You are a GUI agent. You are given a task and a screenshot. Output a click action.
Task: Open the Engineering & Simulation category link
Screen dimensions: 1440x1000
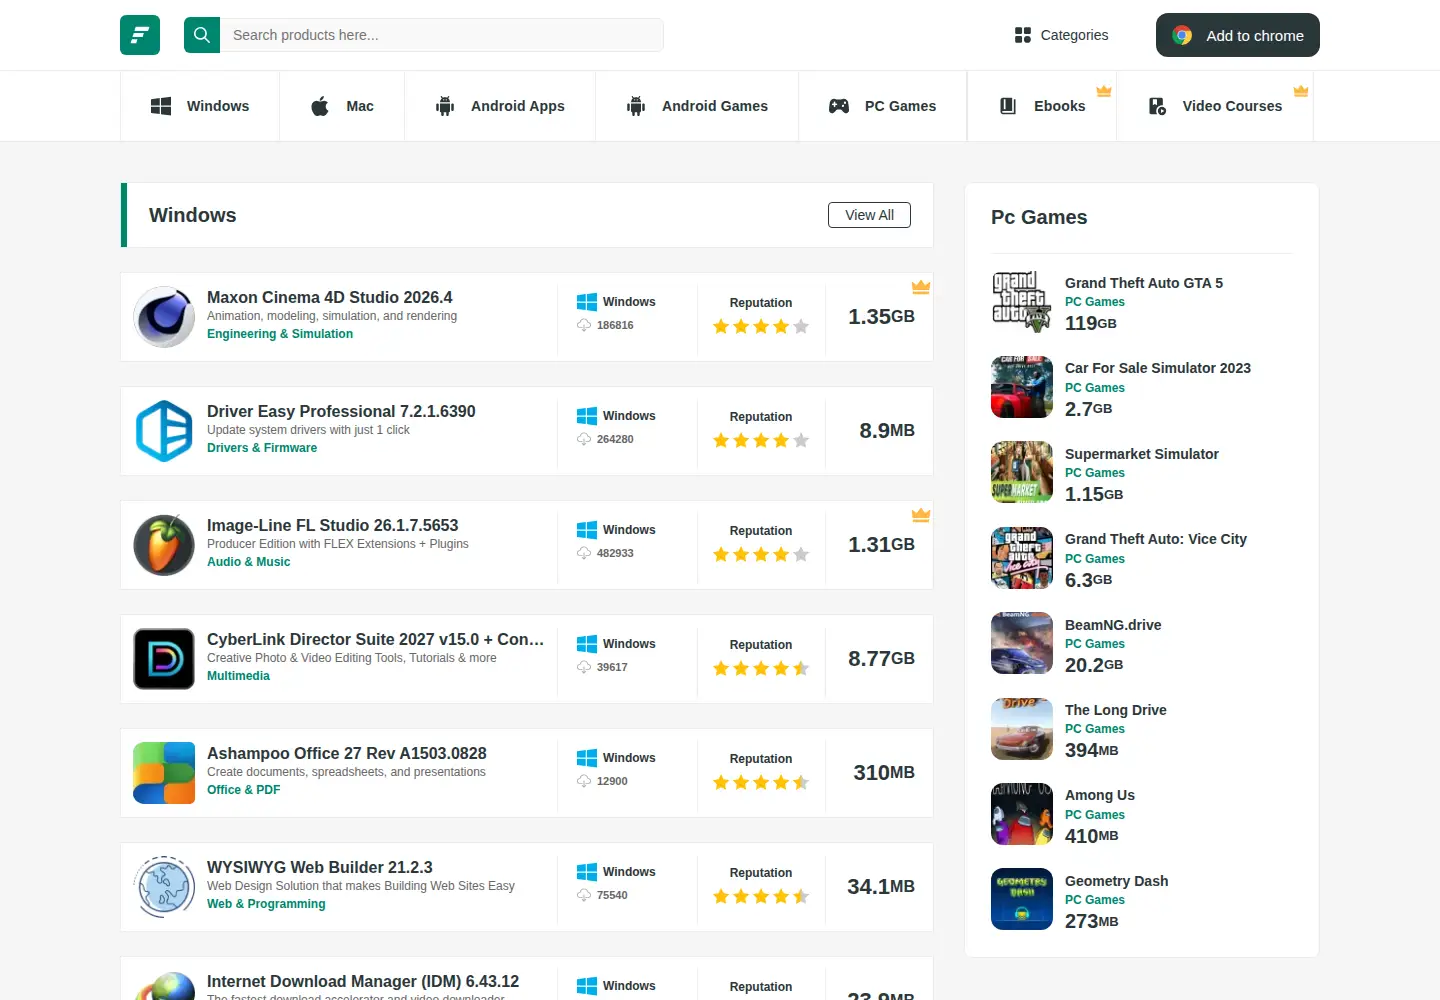tap(280, 334)
